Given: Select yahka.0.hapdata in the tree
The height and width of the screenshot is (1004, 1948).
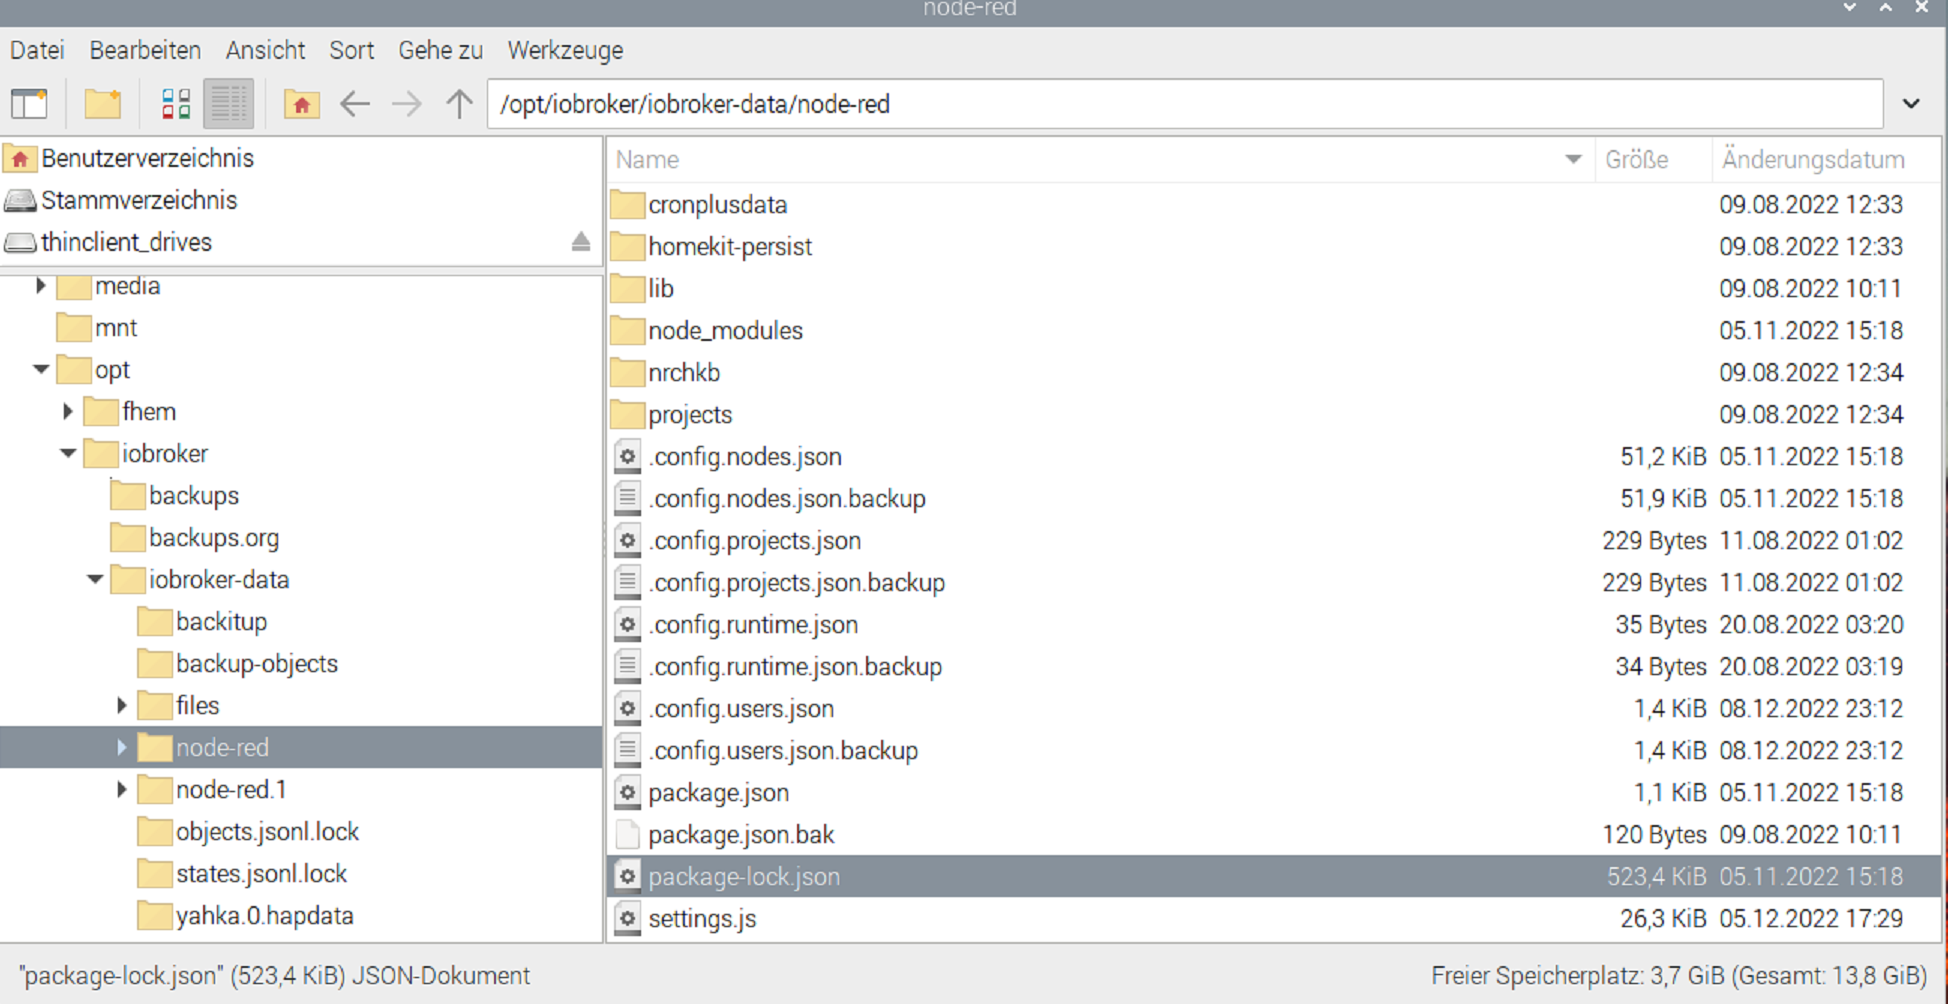Looking at the screenshot, I should pyautogui.click(x=246, y=916).
